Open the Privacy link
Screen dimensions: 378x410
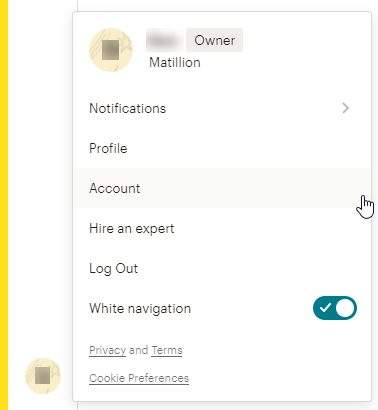click(107, 350)
